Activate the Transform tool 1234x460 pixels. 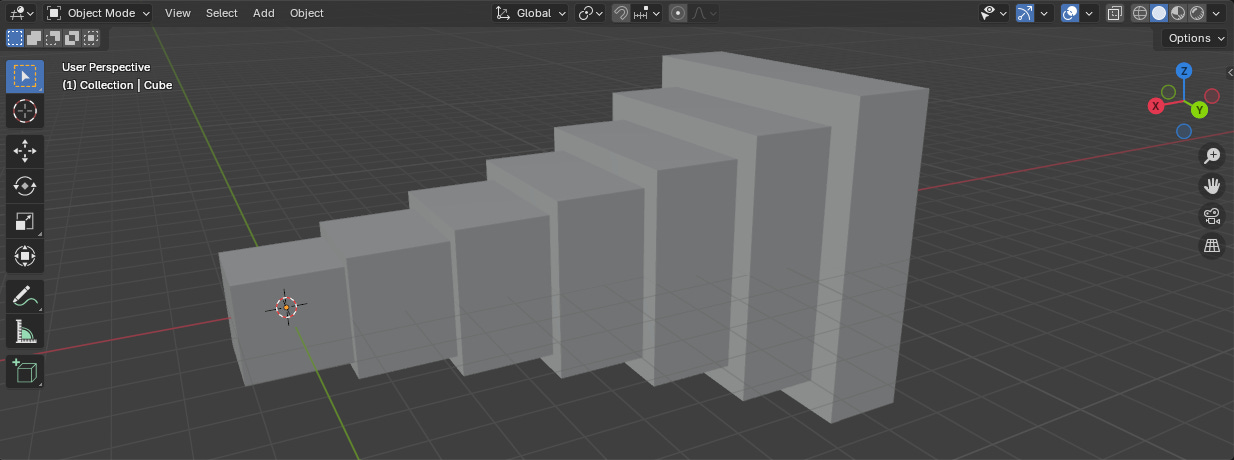coord(25,256)
